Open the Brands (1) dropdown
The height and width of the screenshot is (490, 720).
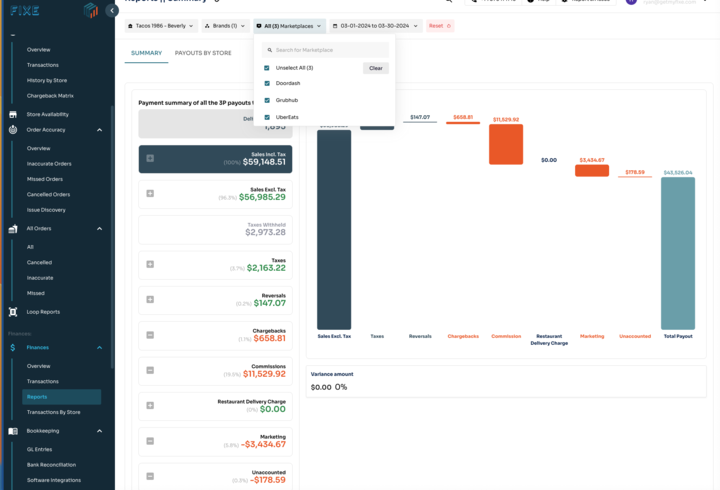click(224, 26)
